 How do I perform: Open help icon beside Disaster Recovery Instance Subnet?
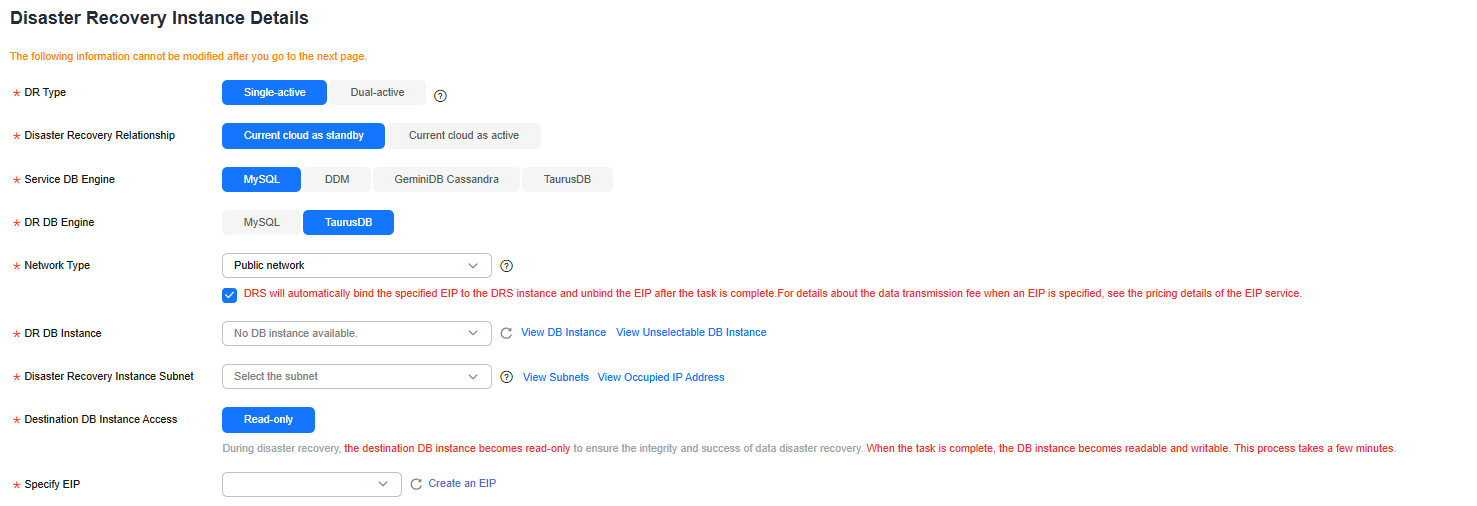506,377
